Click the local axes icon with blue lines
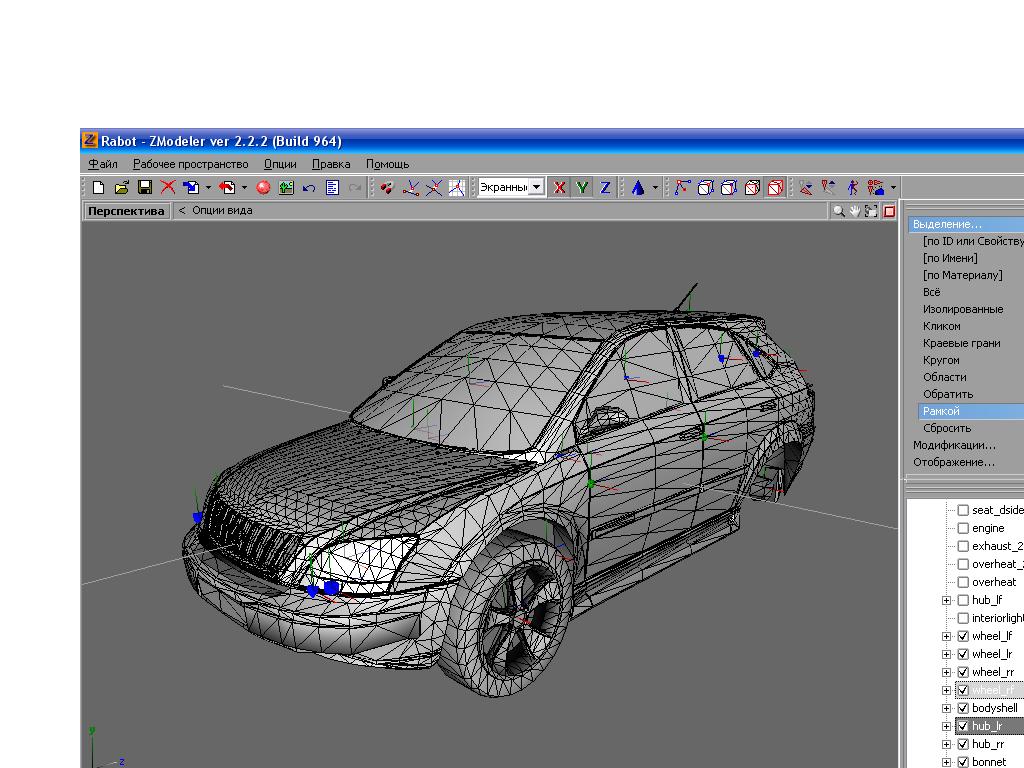The width and height of the screenshot is (1024, 768). (x=411, y=188)
